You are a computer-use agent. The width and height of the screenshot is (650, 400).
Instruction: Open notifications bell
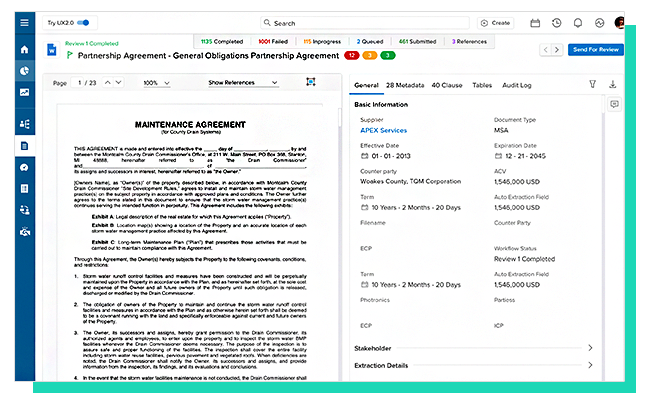577,22
